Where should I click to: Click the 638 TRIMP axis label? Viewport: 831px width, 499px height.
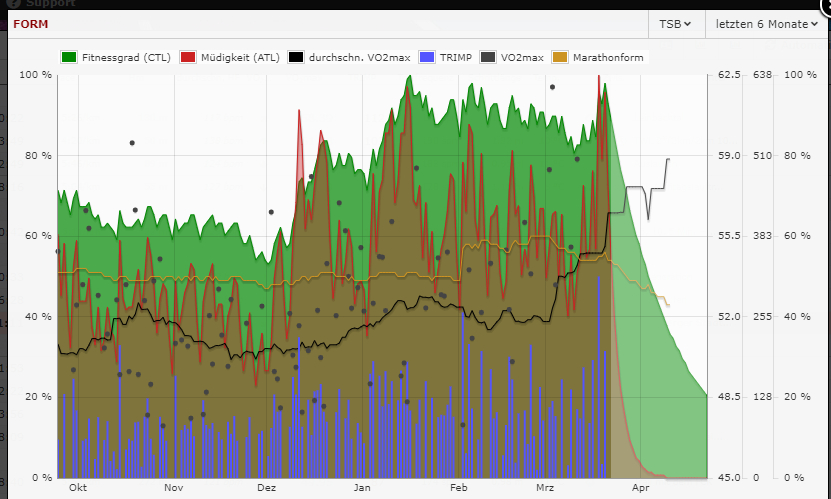[762, 75]
